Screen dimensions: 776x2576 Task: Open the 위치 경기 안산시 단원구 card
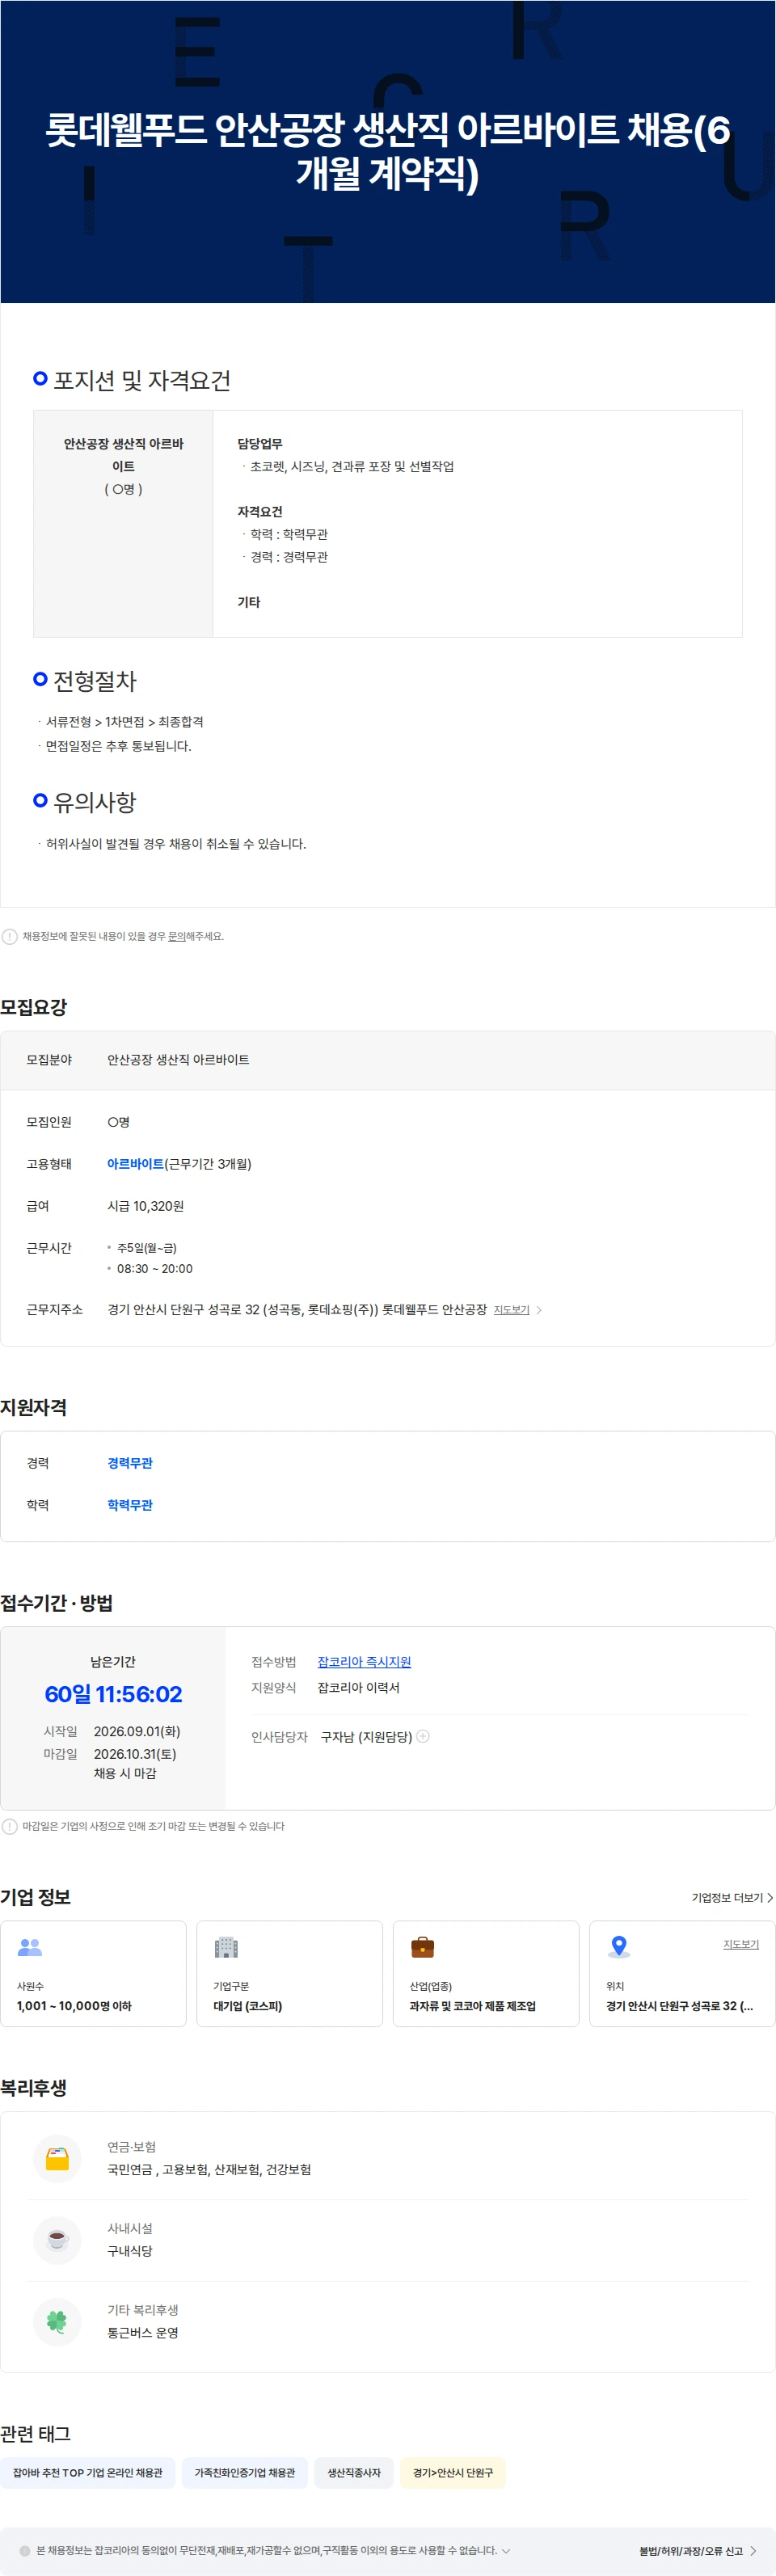point(682,1973)
